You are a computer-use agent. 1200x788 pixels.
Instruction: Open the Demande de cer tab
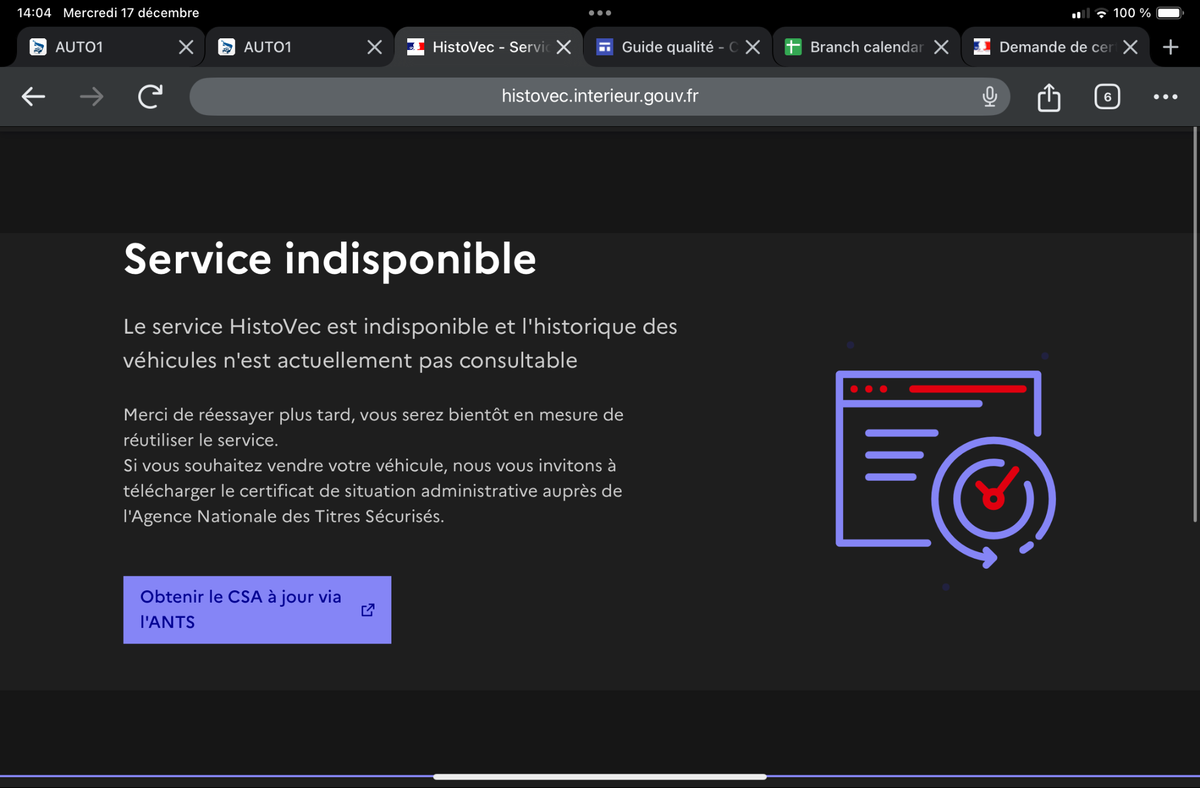(1045, 47)
